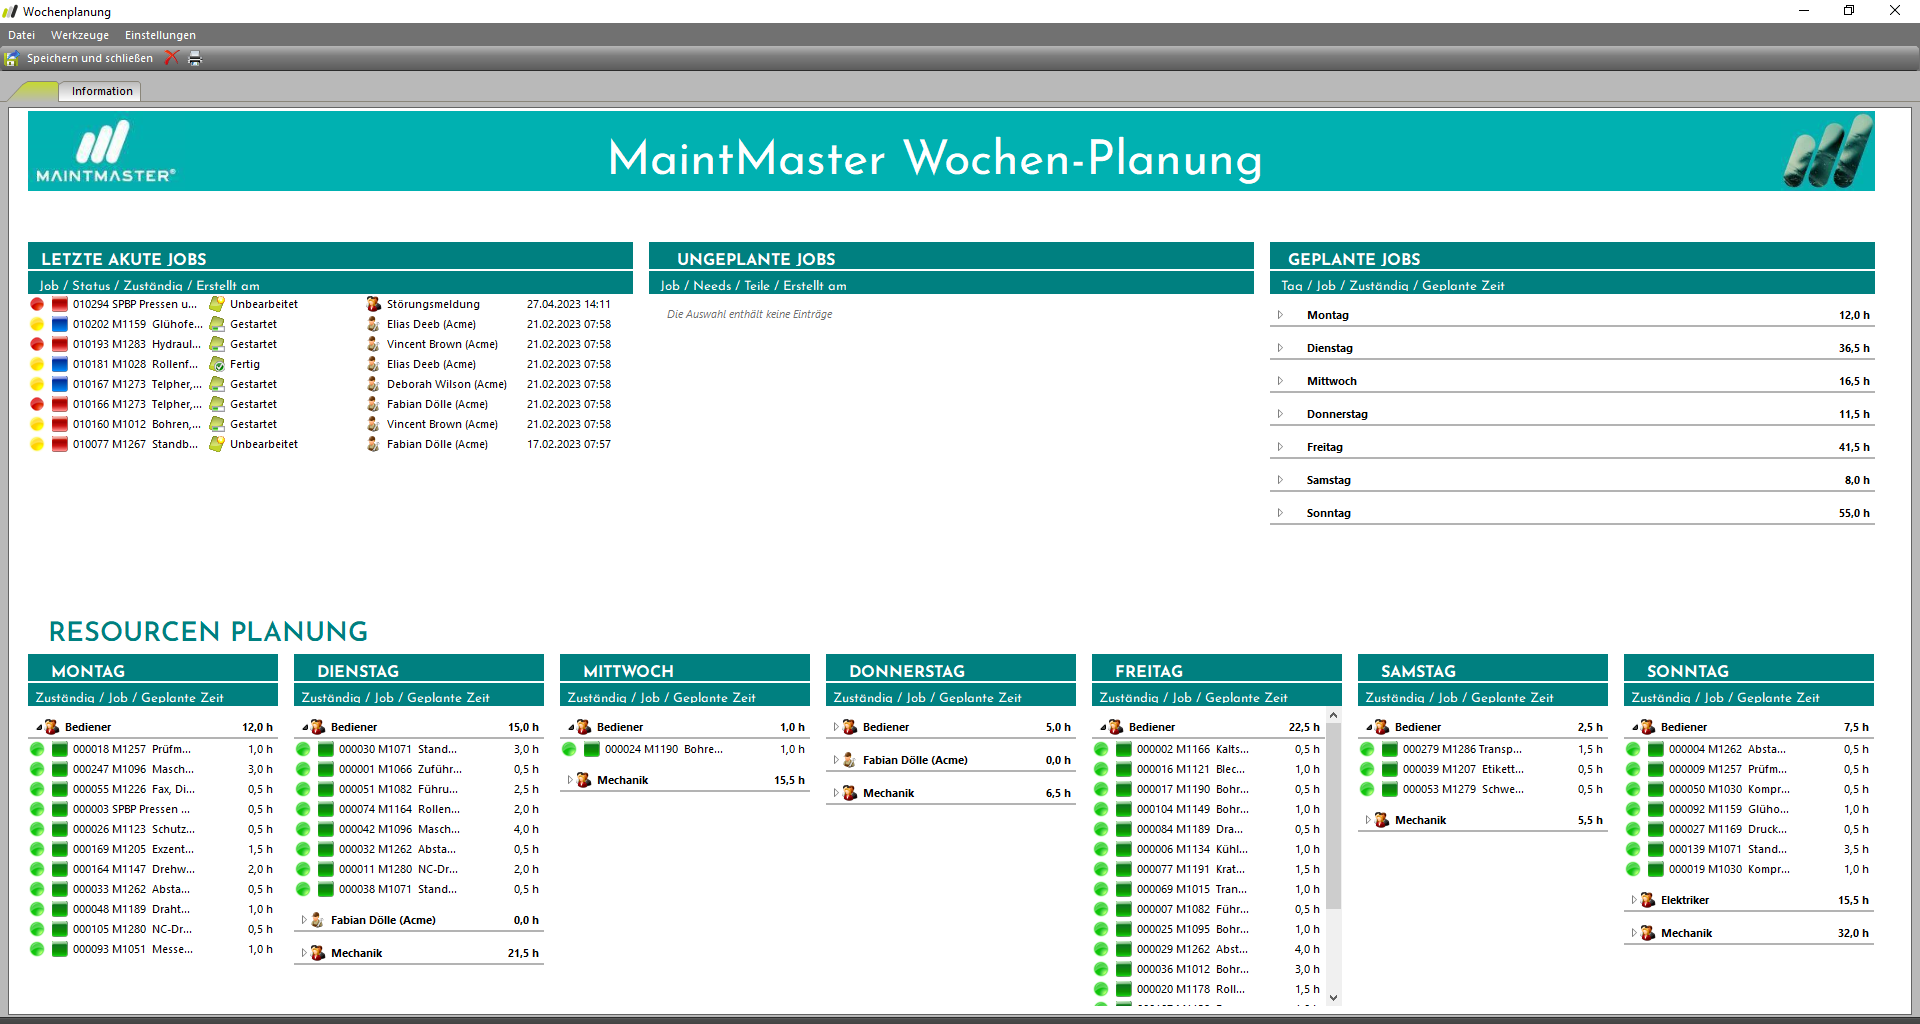
Task: Click blue category square of job 010202
Action: point(60,325)
